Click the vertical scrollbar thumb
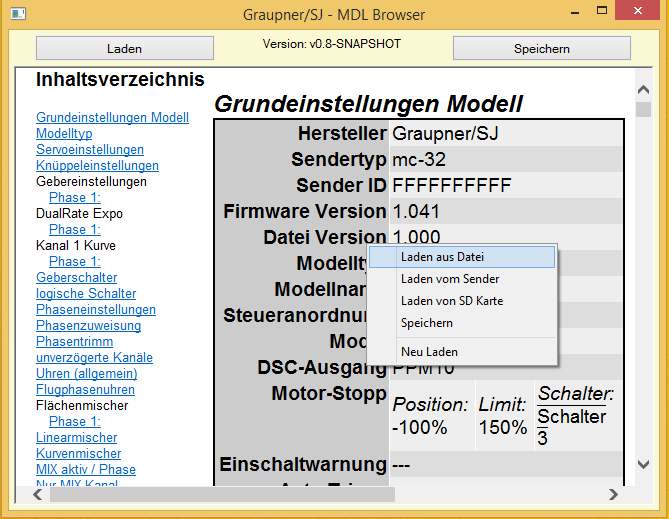 (643, 110)
